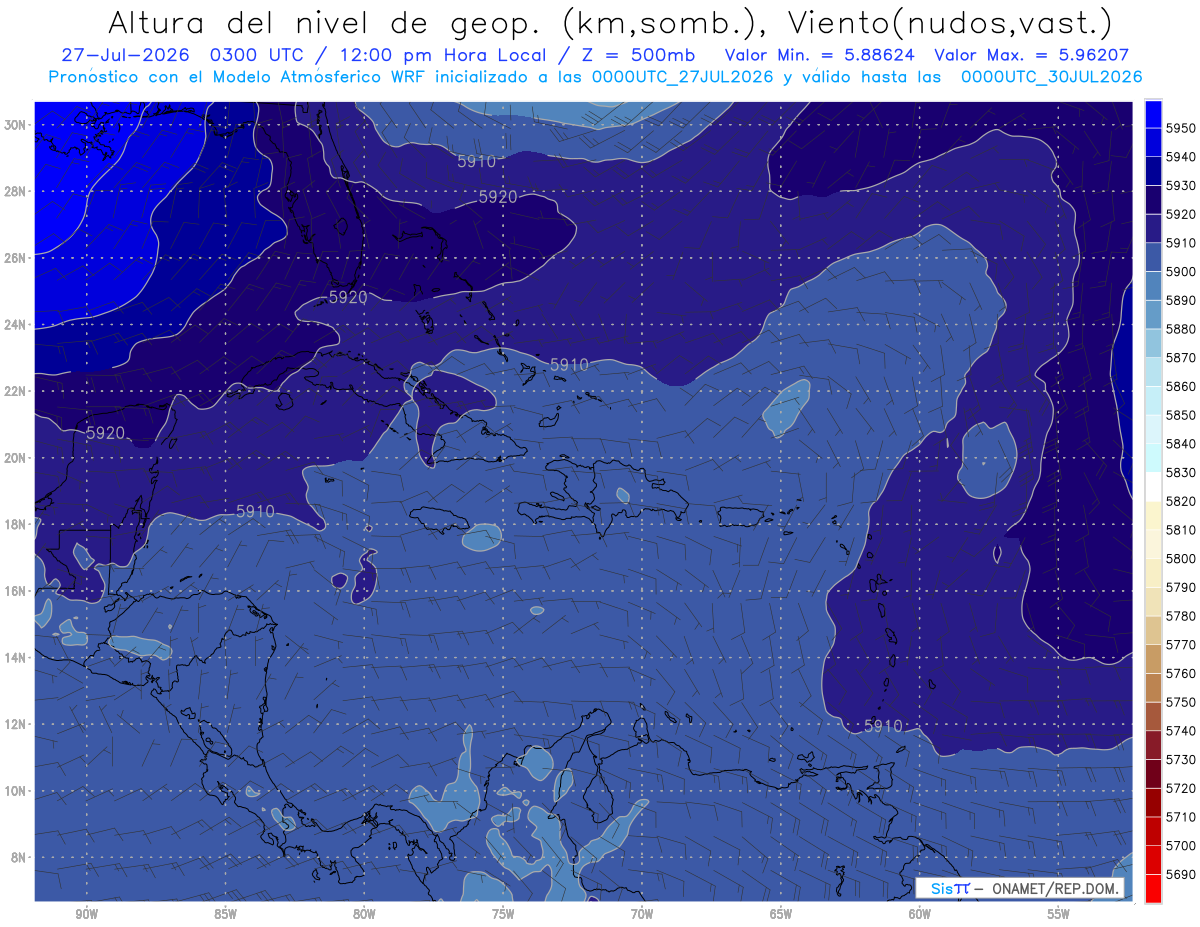
Task: Click the '5790' color bar label
Action: click(1181, 587)
